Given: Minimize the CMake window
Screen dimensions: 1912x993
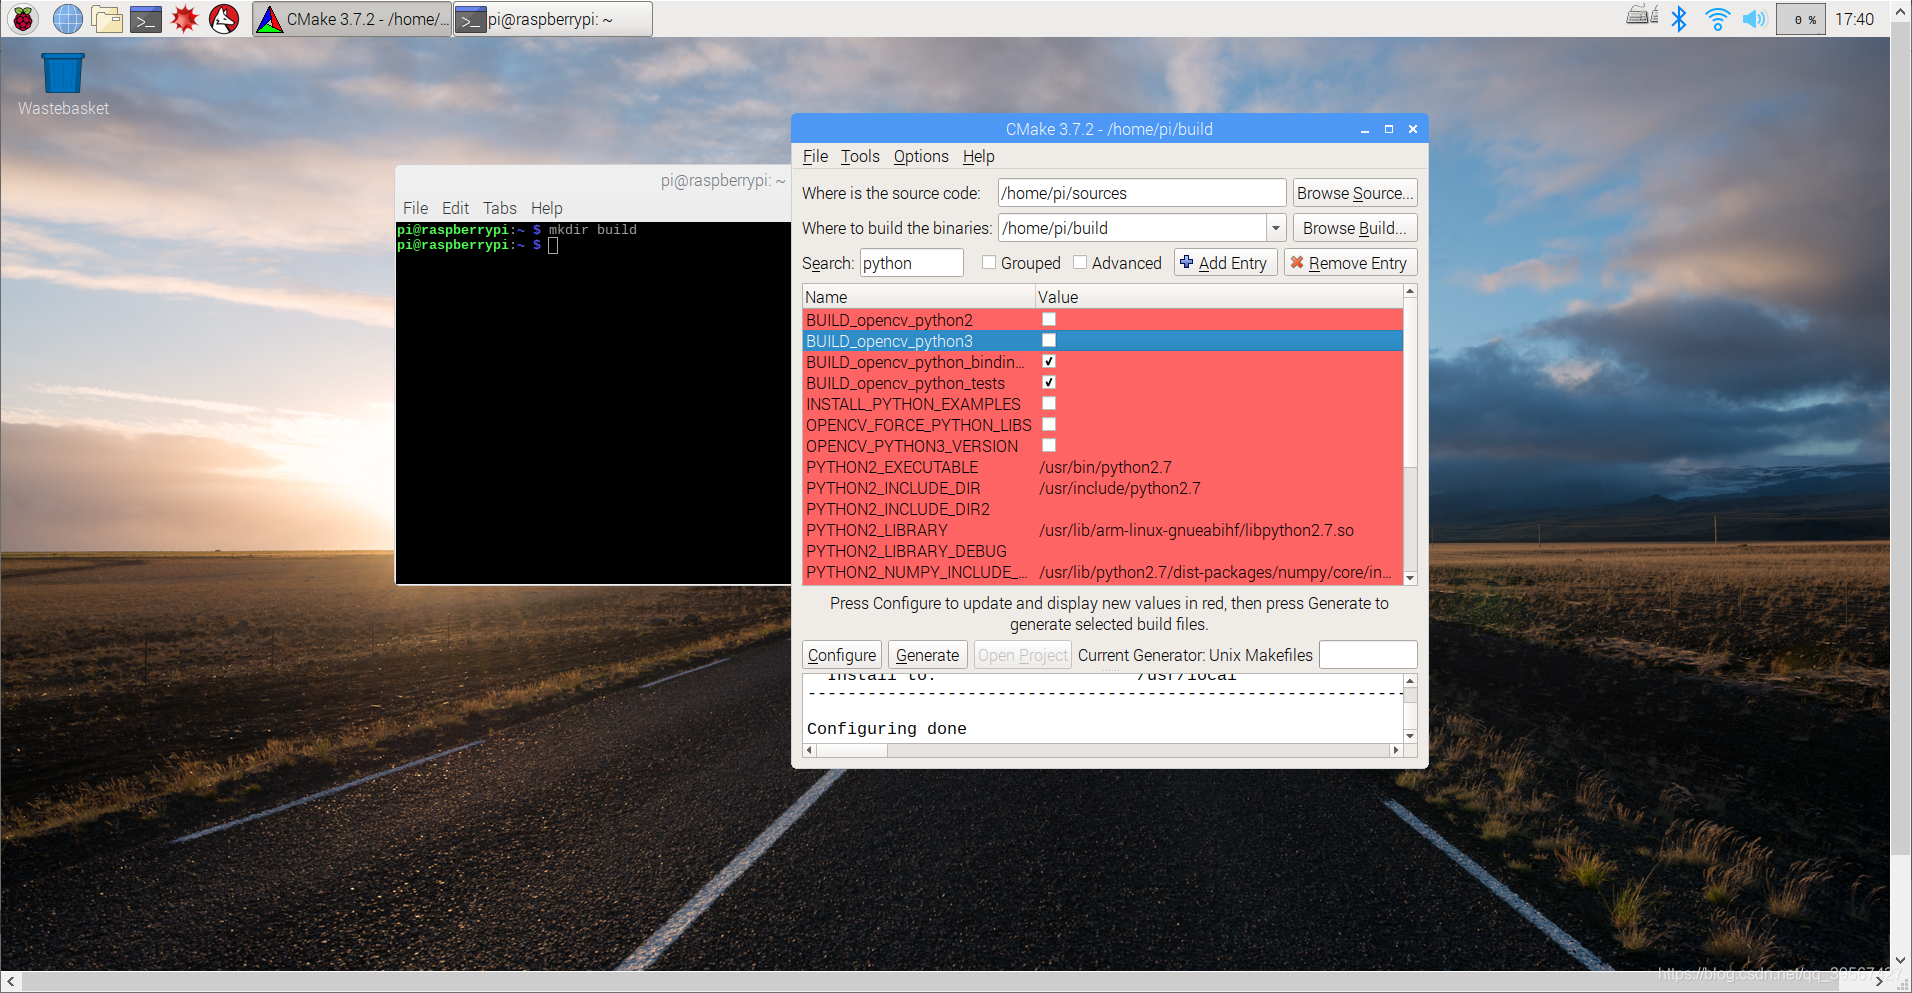Looking at the screenshot, I should [x=1364, y=129].
